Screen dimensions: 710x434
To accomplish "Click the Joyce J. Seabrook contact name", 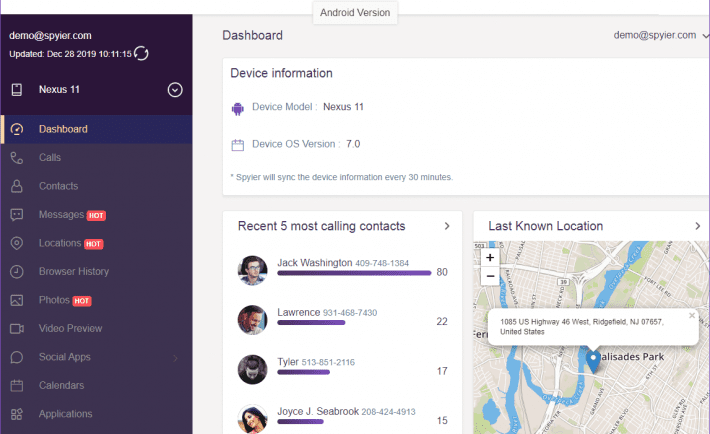I will coord(318,411).
